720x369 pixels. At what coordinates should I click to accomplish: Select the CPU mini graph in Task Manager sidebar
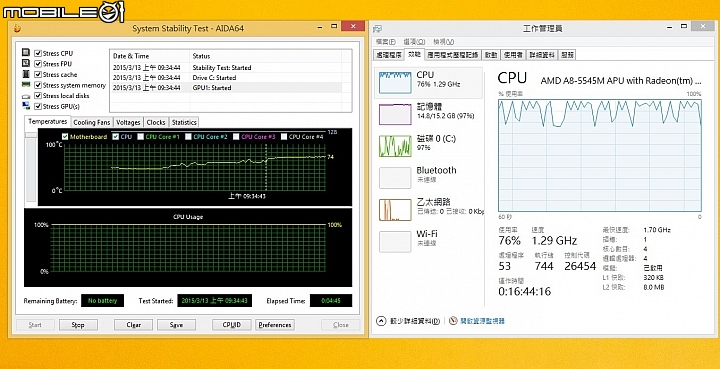point(395,83)
